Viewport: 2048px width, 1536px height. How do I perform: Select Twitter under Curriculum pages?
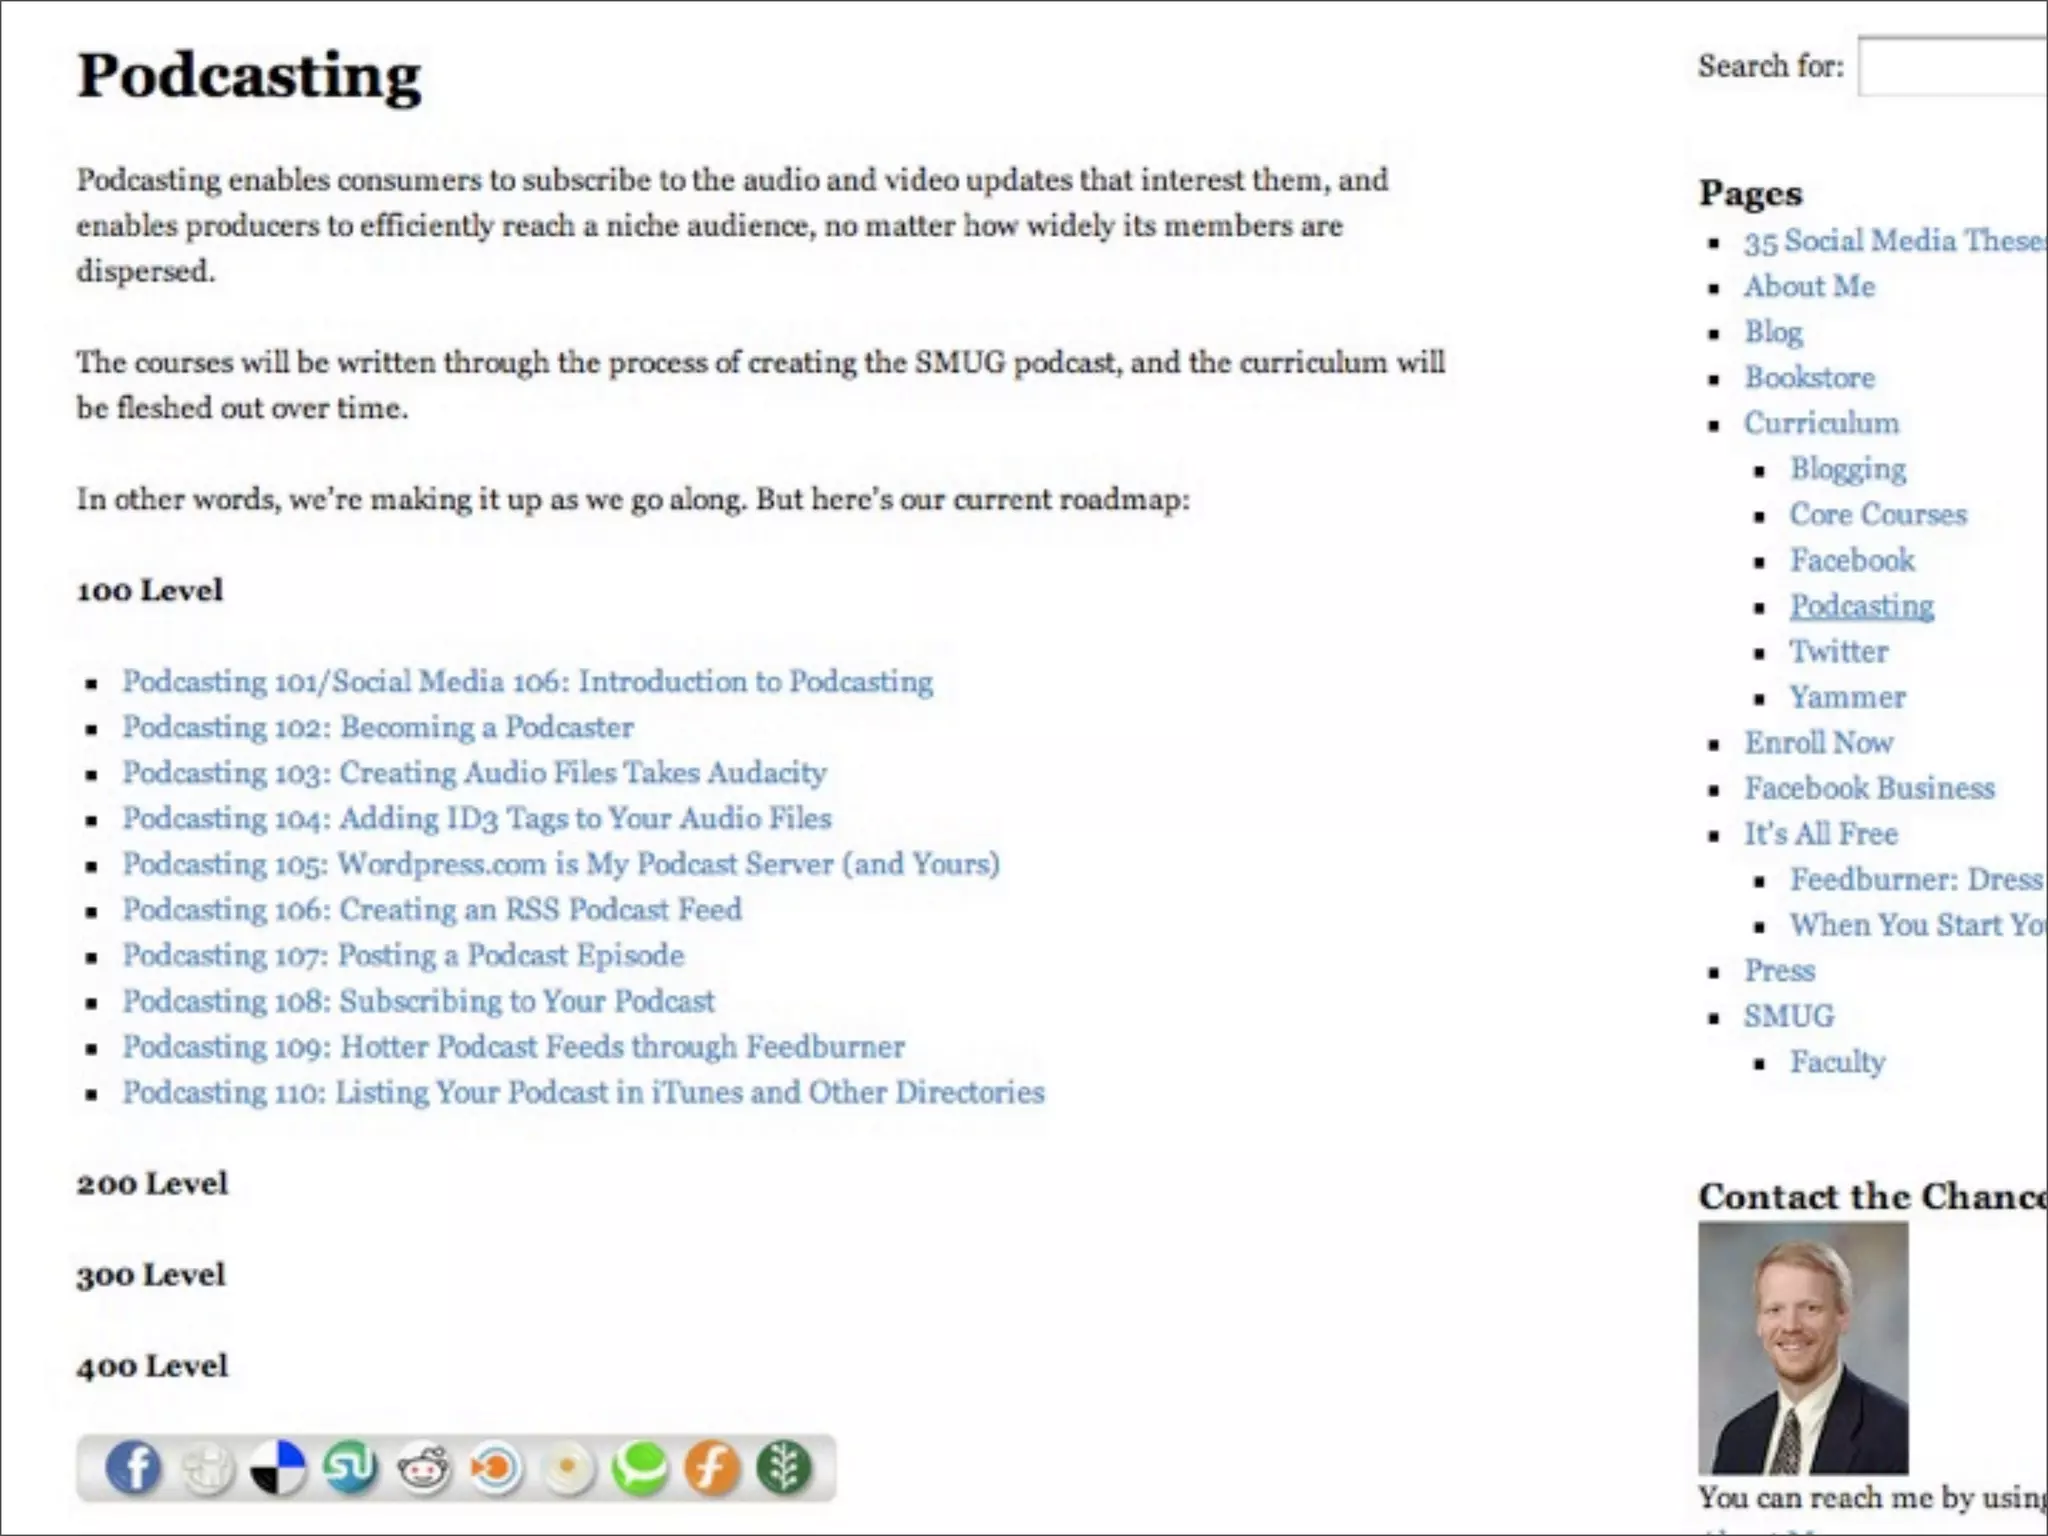1838,652
